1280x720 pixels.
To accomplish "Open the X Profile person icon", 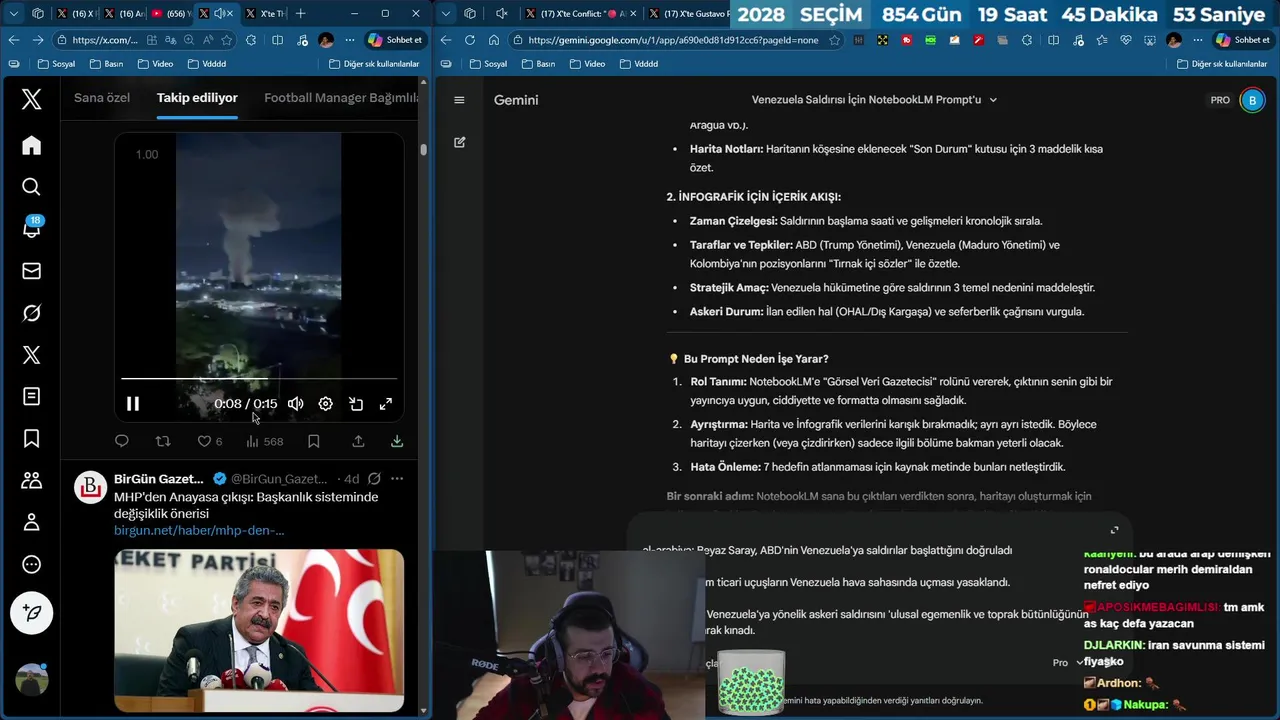I will click(x=31, y=522).
